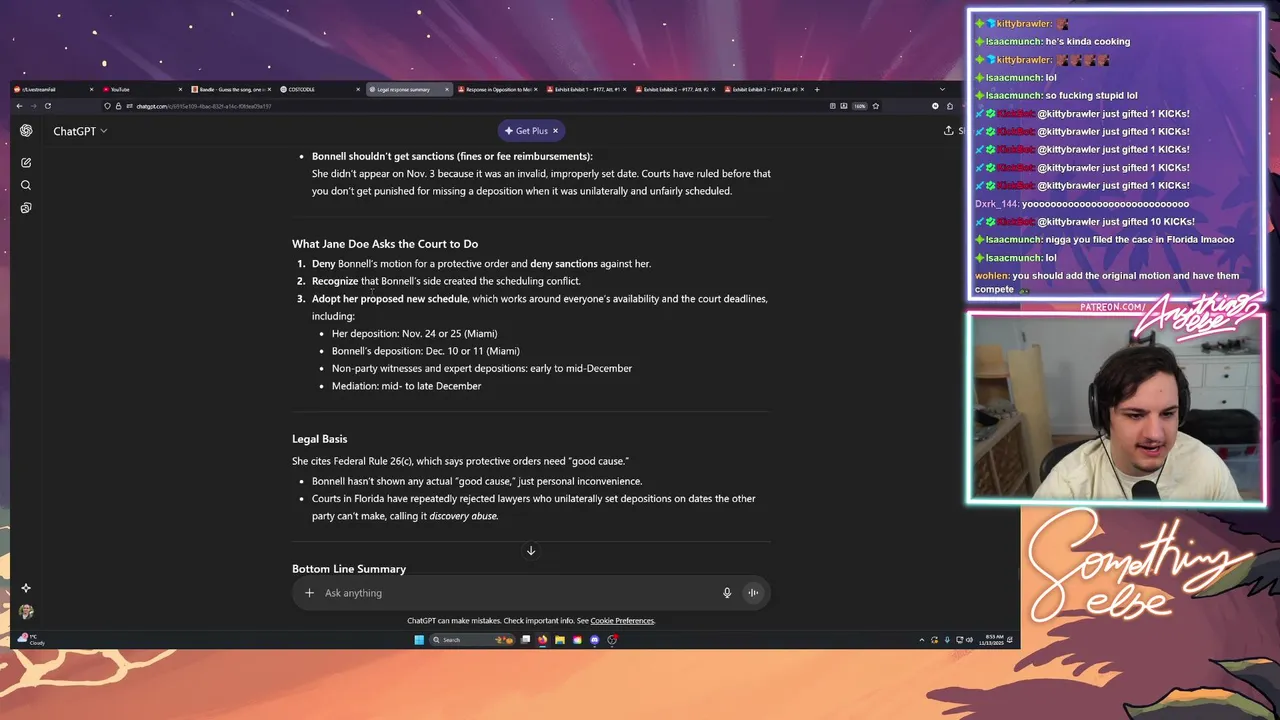
Task: Start voice mode with the waveform icon
Action: [x=753, y=593]
